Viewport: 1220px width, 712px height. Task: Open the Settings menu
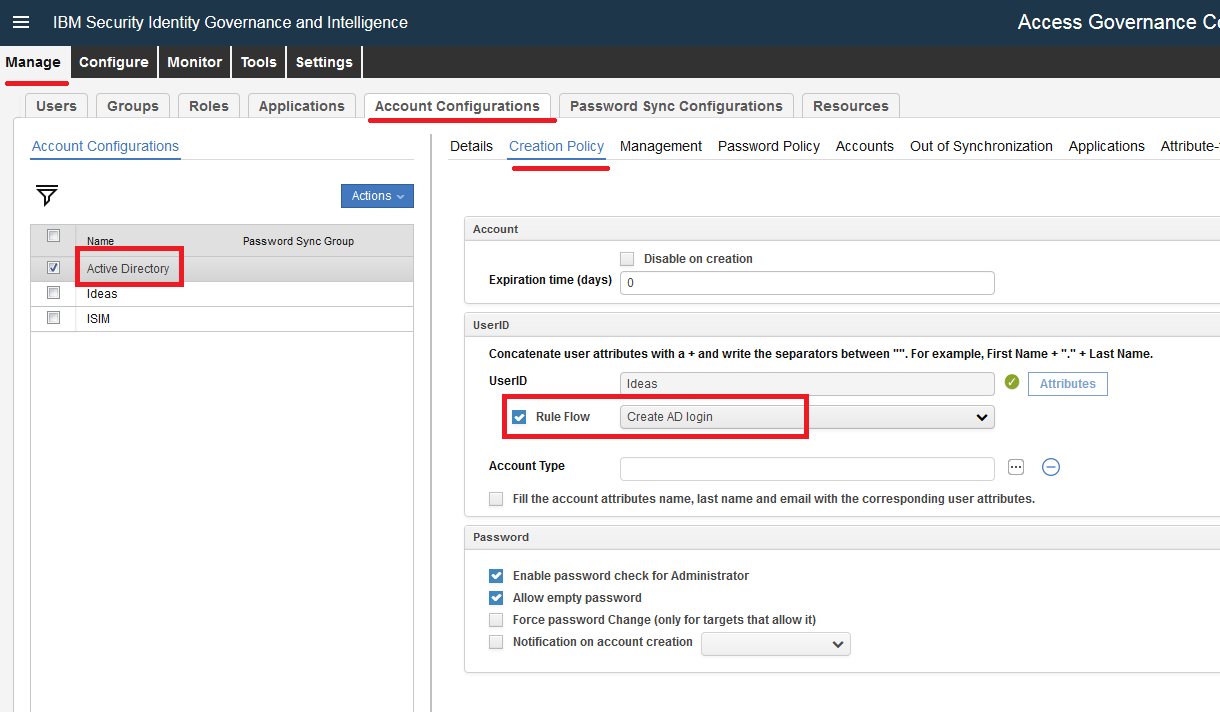point(324,62)
